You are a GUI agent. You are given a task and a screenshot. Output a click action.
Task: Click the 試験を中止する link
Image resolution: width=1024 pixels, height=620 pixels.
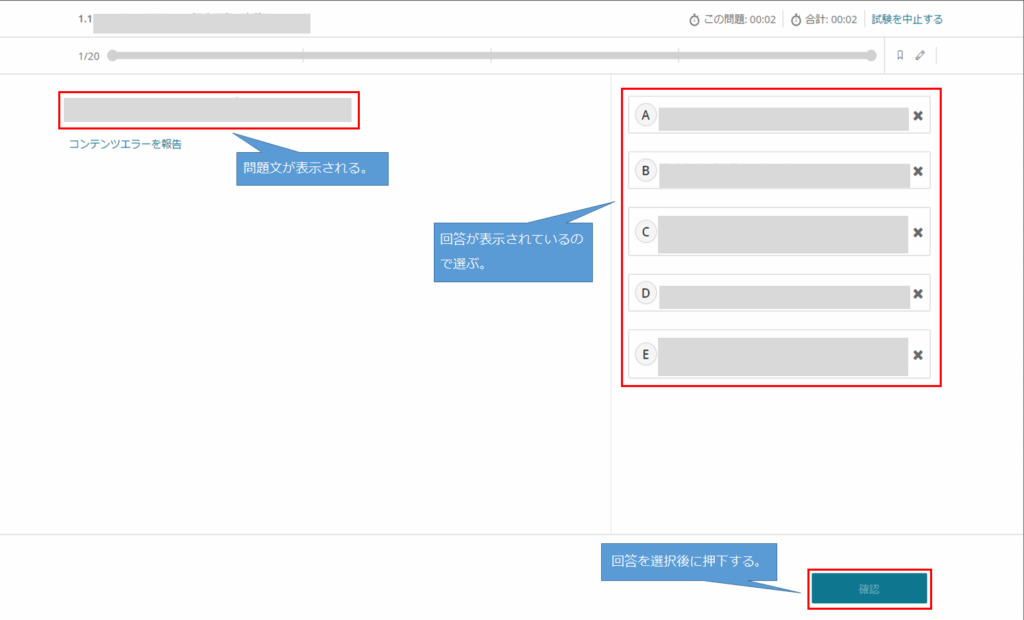(907, 19)
